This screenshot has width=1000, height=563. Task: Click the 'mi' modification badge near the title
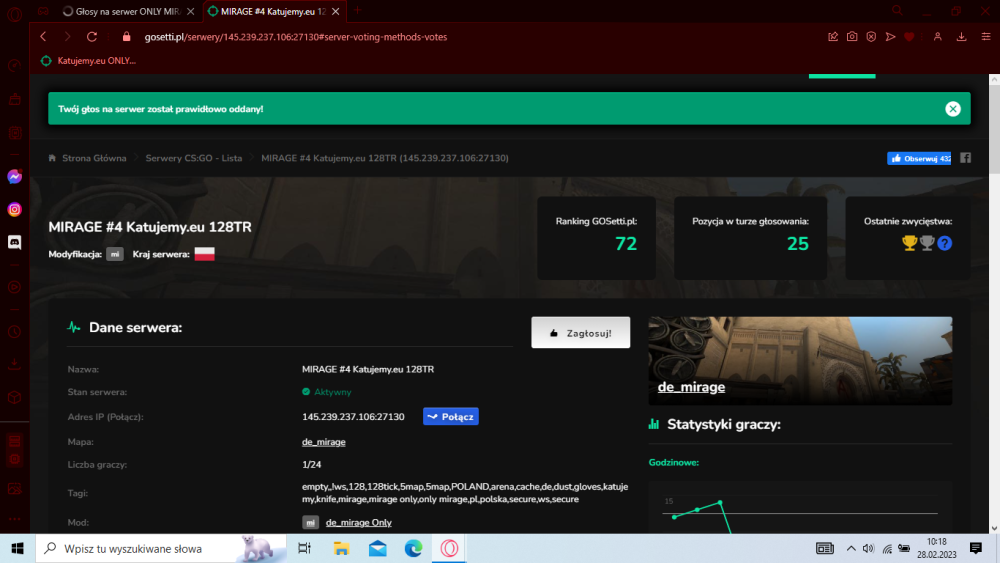click(115, 254)
